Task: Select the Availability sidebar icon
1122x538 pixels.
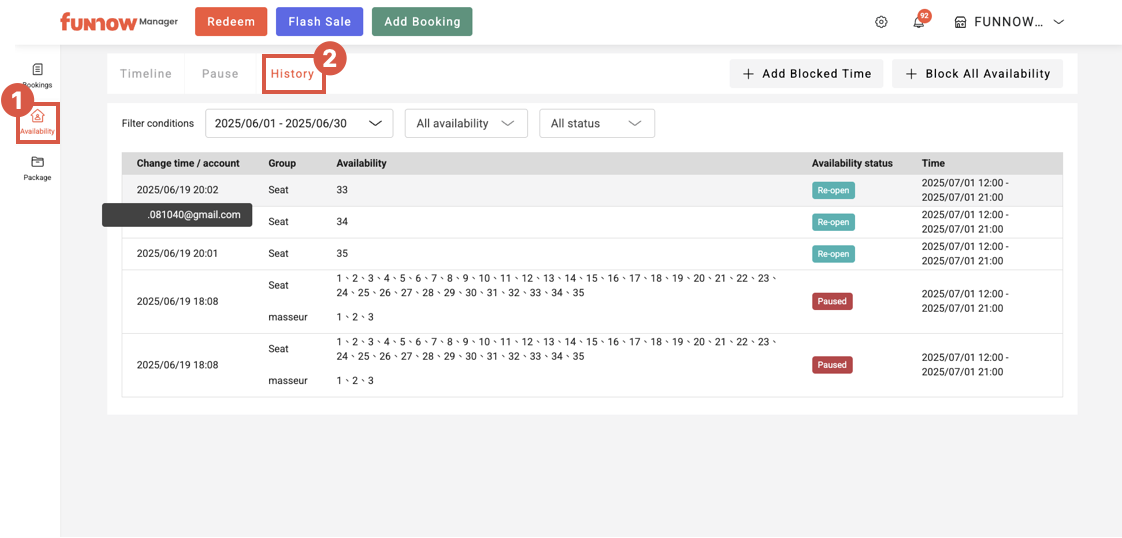Action: 38,116
